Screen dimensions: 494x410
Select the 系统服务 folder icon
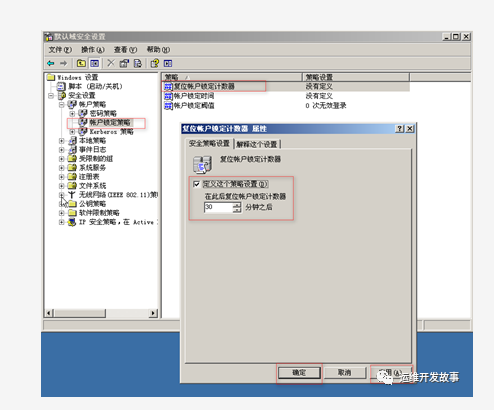pos(72,168)
